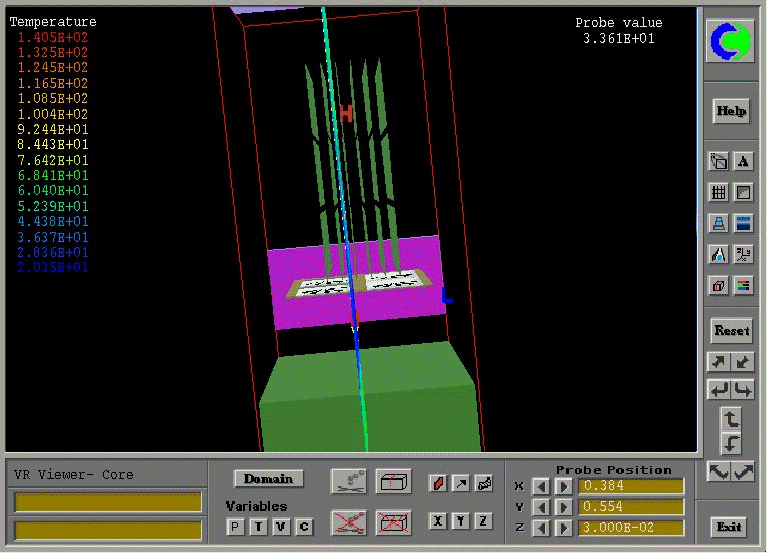Select the V velocity variable

(281, 525)
